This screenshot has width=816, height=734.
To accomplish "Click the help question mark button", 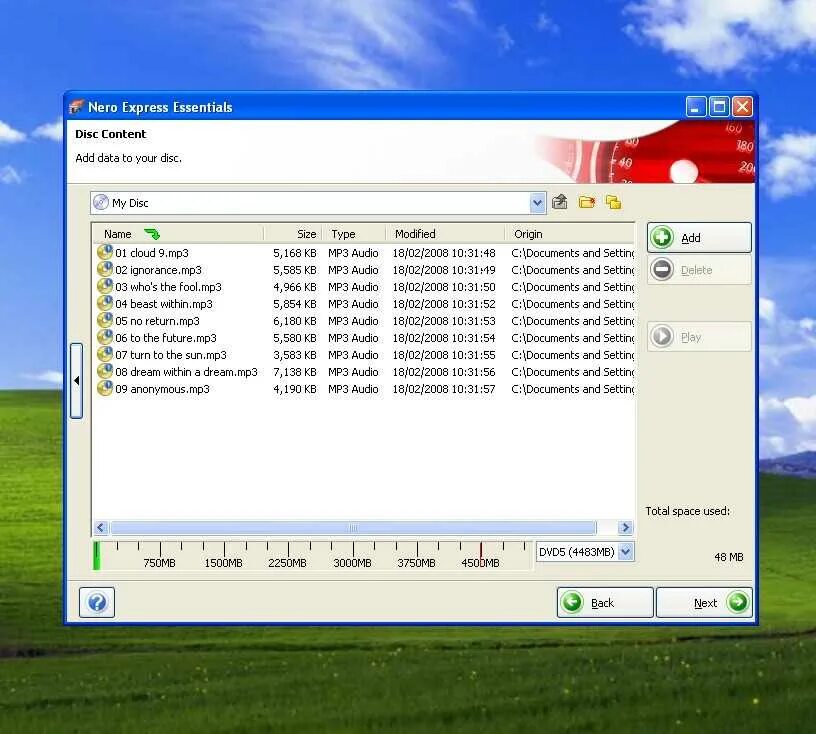I will [97, 602].
